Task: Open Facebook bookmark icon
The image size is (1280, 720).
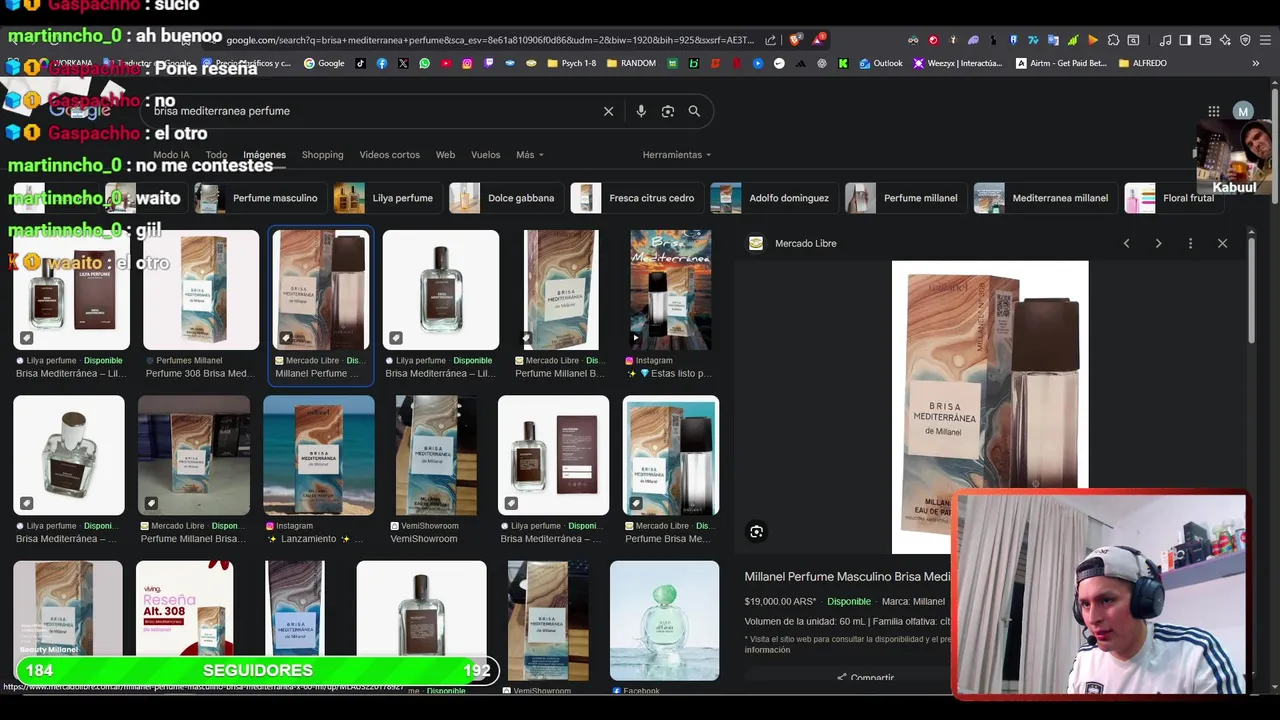Action: 382,63
